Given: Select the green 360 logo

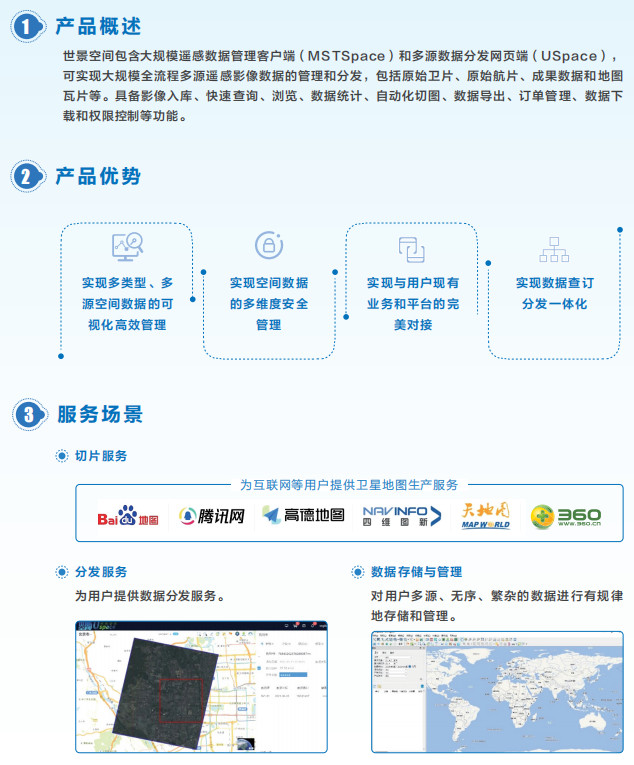Looking at the screenshot, I should (x=566, y=516).
